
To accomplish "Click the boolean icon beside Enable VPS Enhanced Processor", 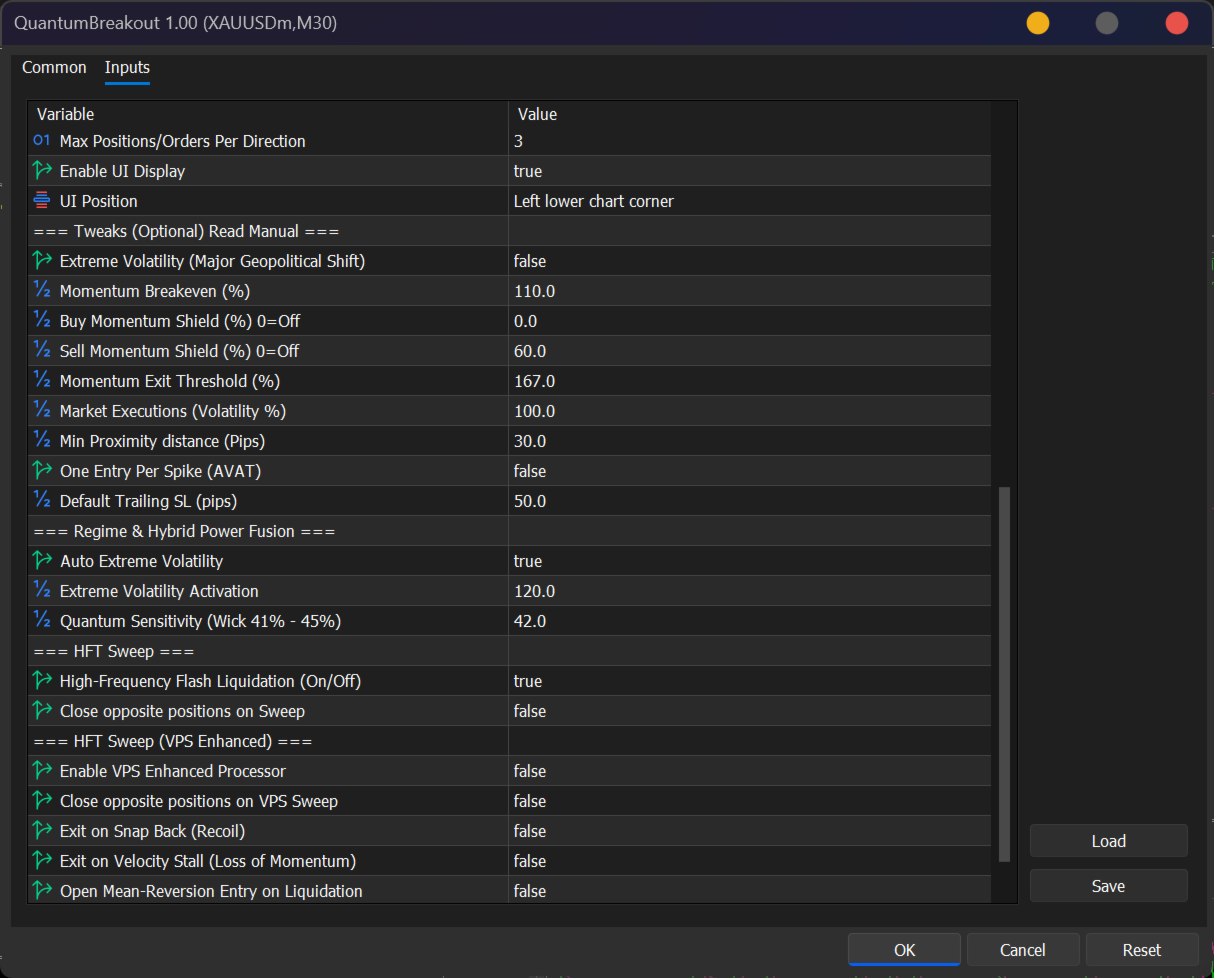I will coord(42,771).
